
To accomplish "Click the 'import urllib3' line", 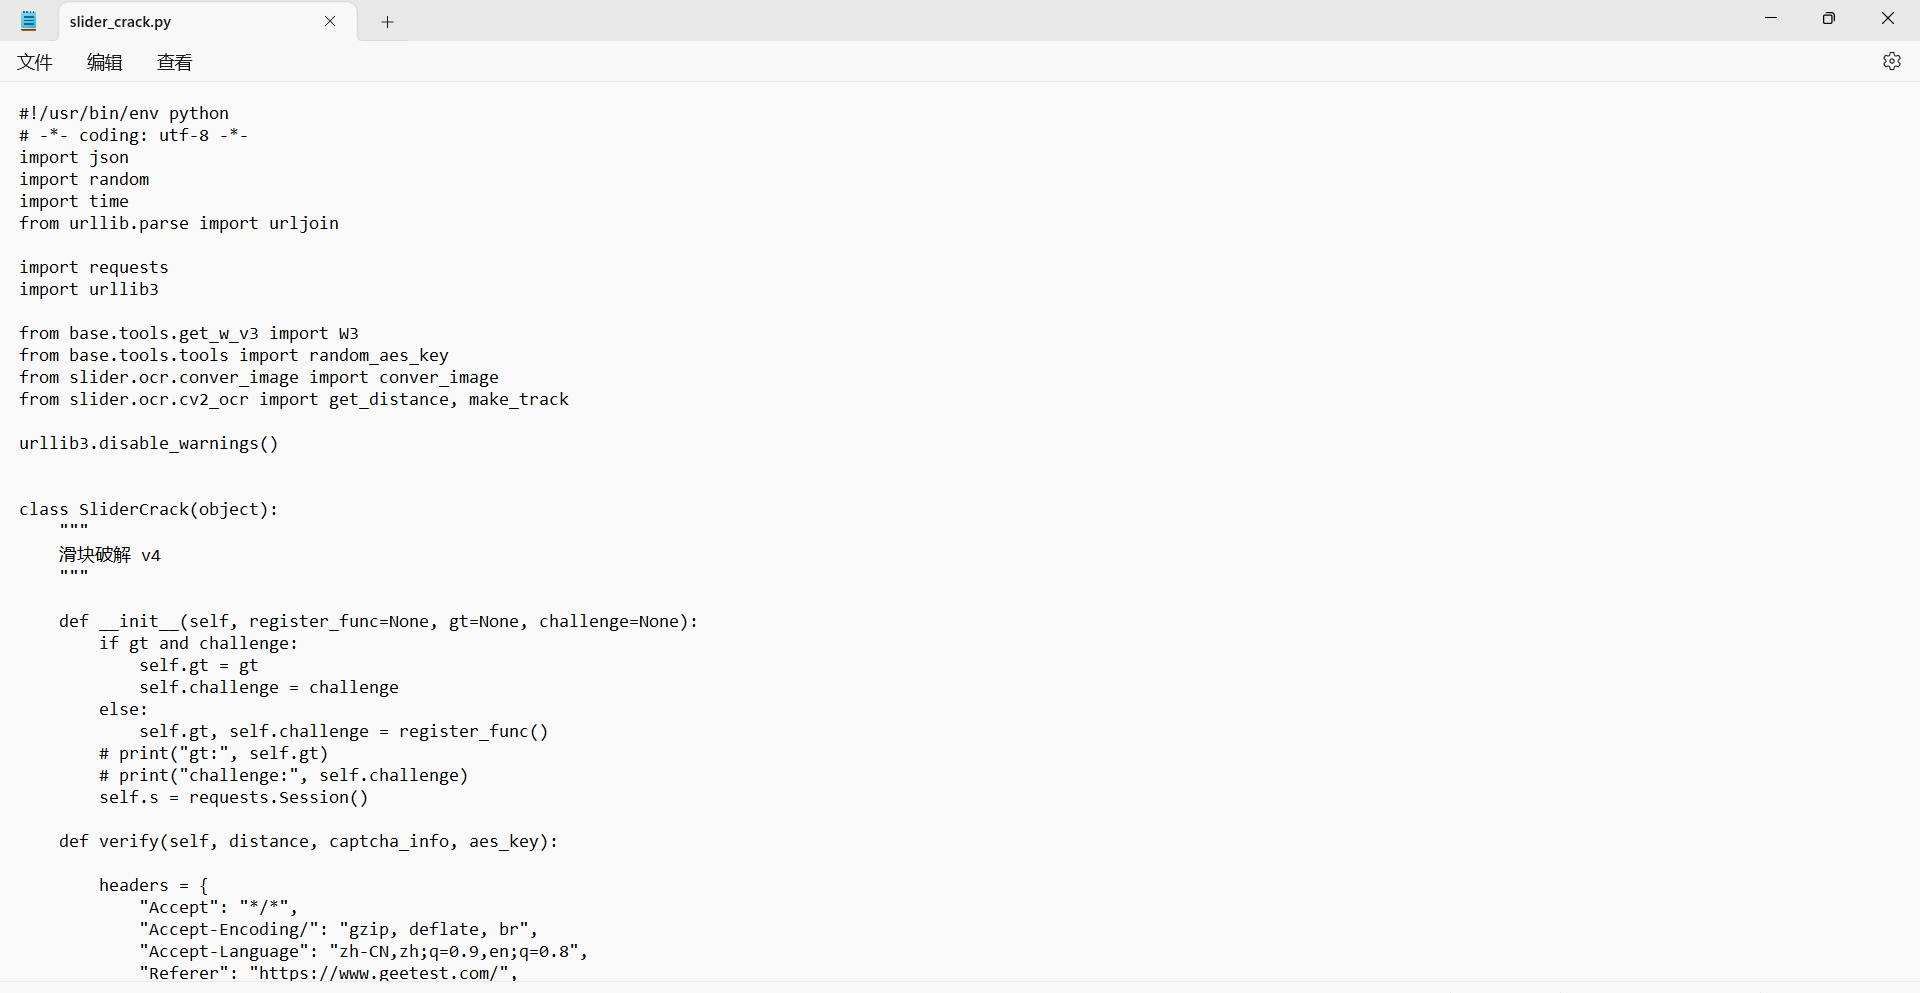I will (x=89, y=289).
